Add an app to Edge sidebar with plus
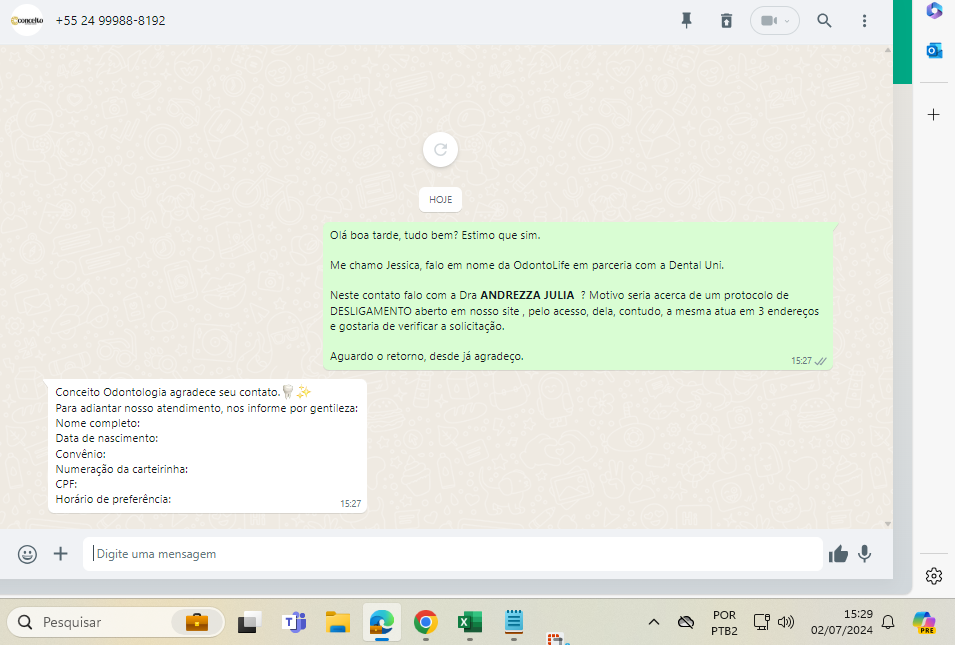 pyautogui.click(x=933, y=115)
